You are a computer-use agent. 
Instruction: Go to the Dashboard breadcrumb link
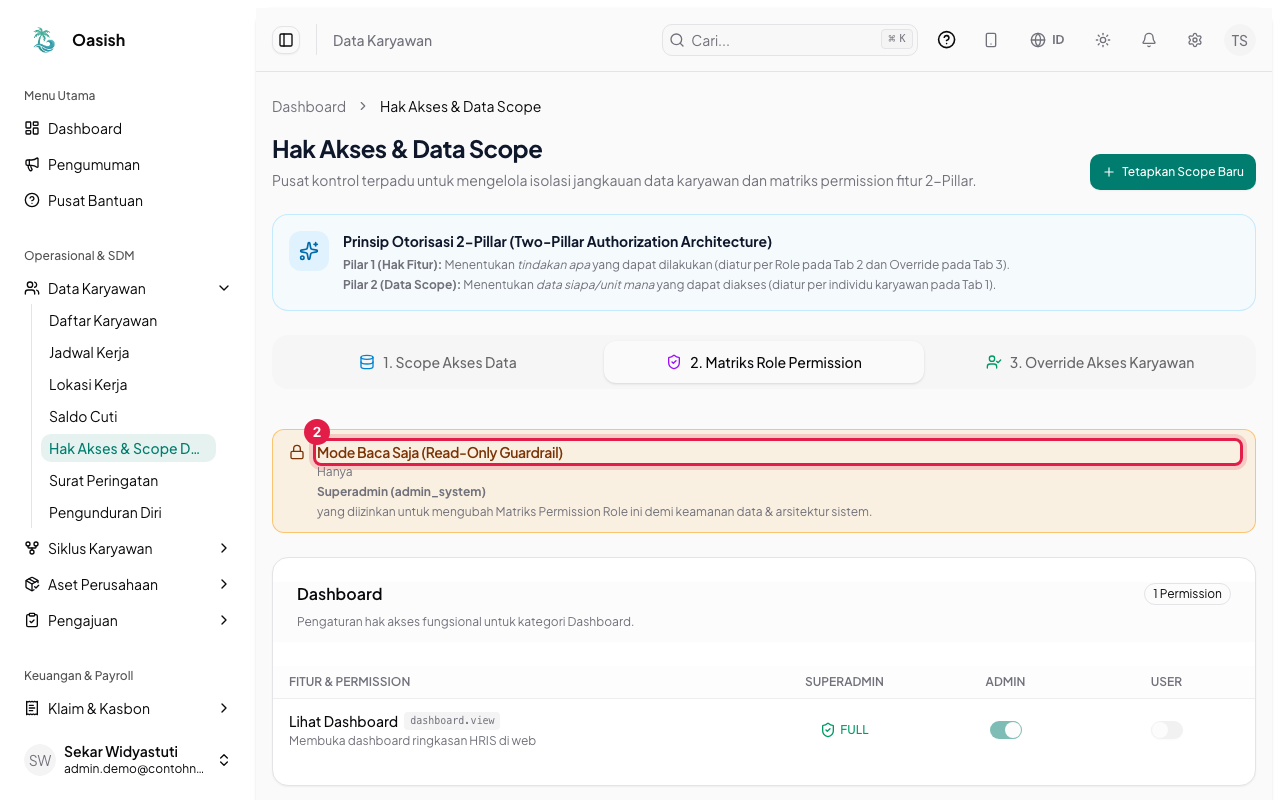309,107
